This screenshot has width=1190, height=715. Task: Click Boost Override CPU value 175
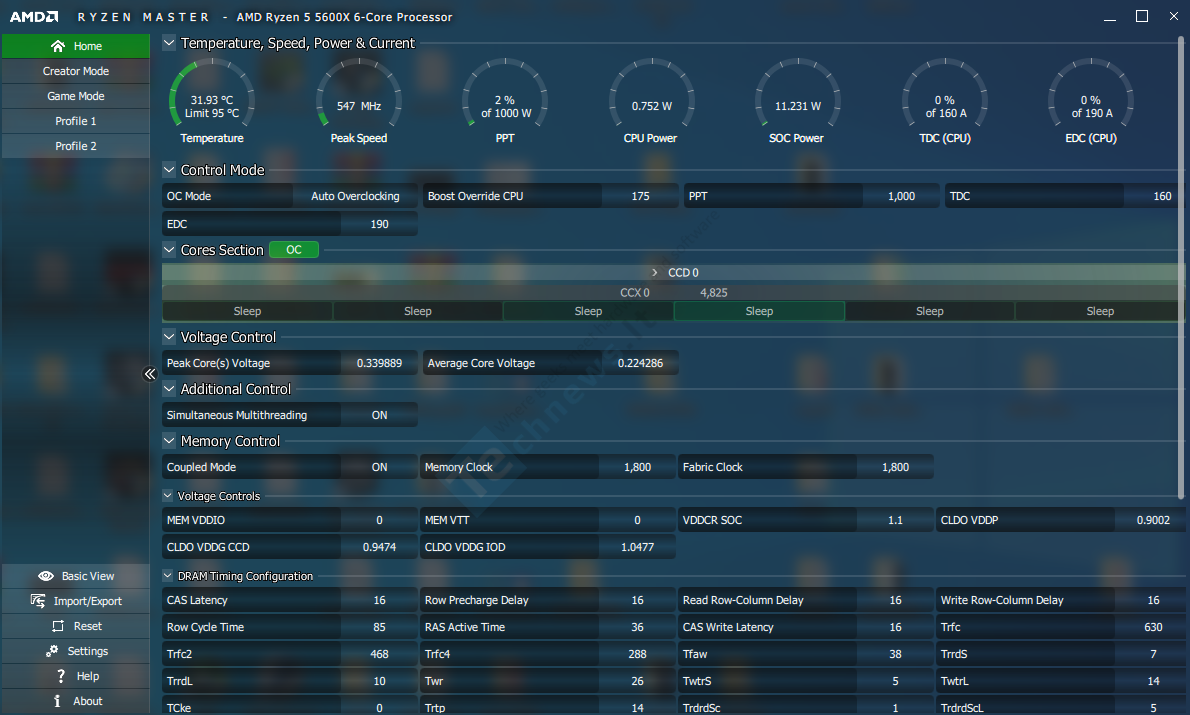click(x=641, y=196)
